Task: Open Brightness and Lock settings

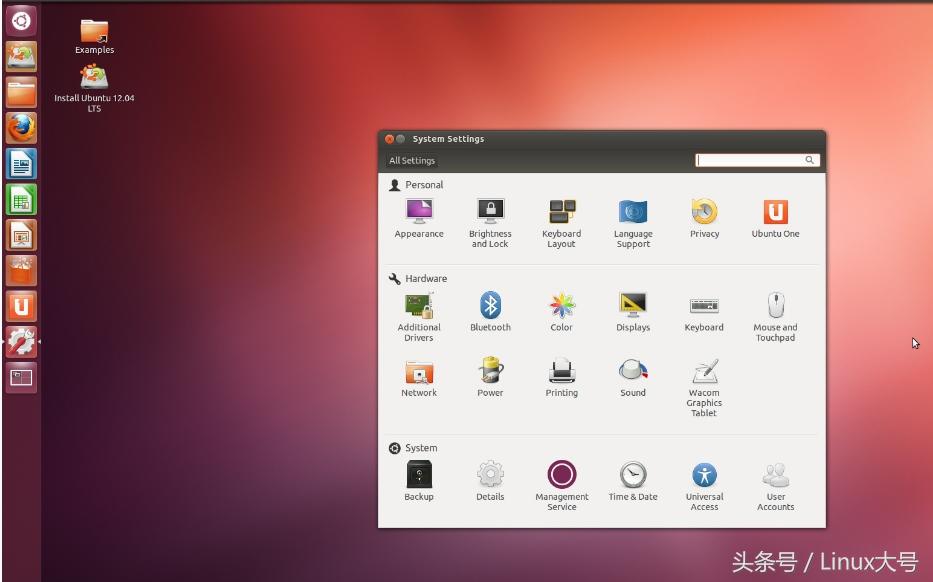Action: point(490,223)
